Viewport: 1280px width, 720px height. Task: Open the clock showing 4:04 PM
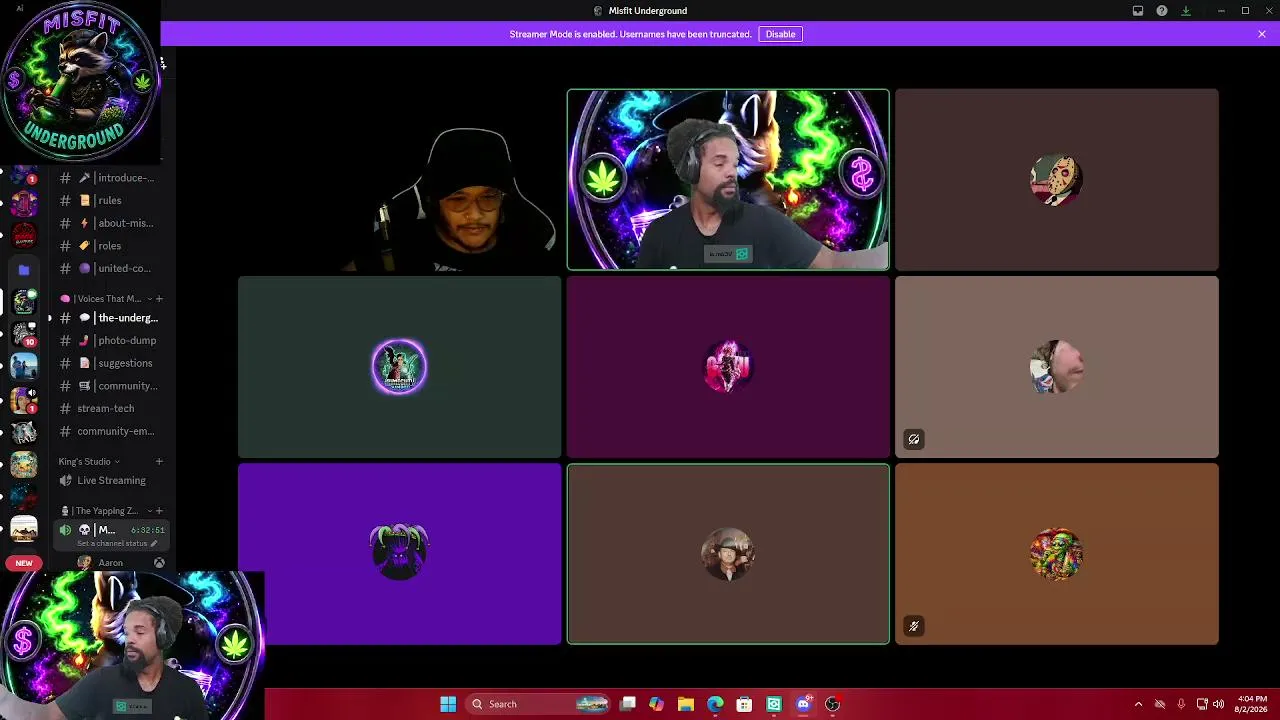1252,704
